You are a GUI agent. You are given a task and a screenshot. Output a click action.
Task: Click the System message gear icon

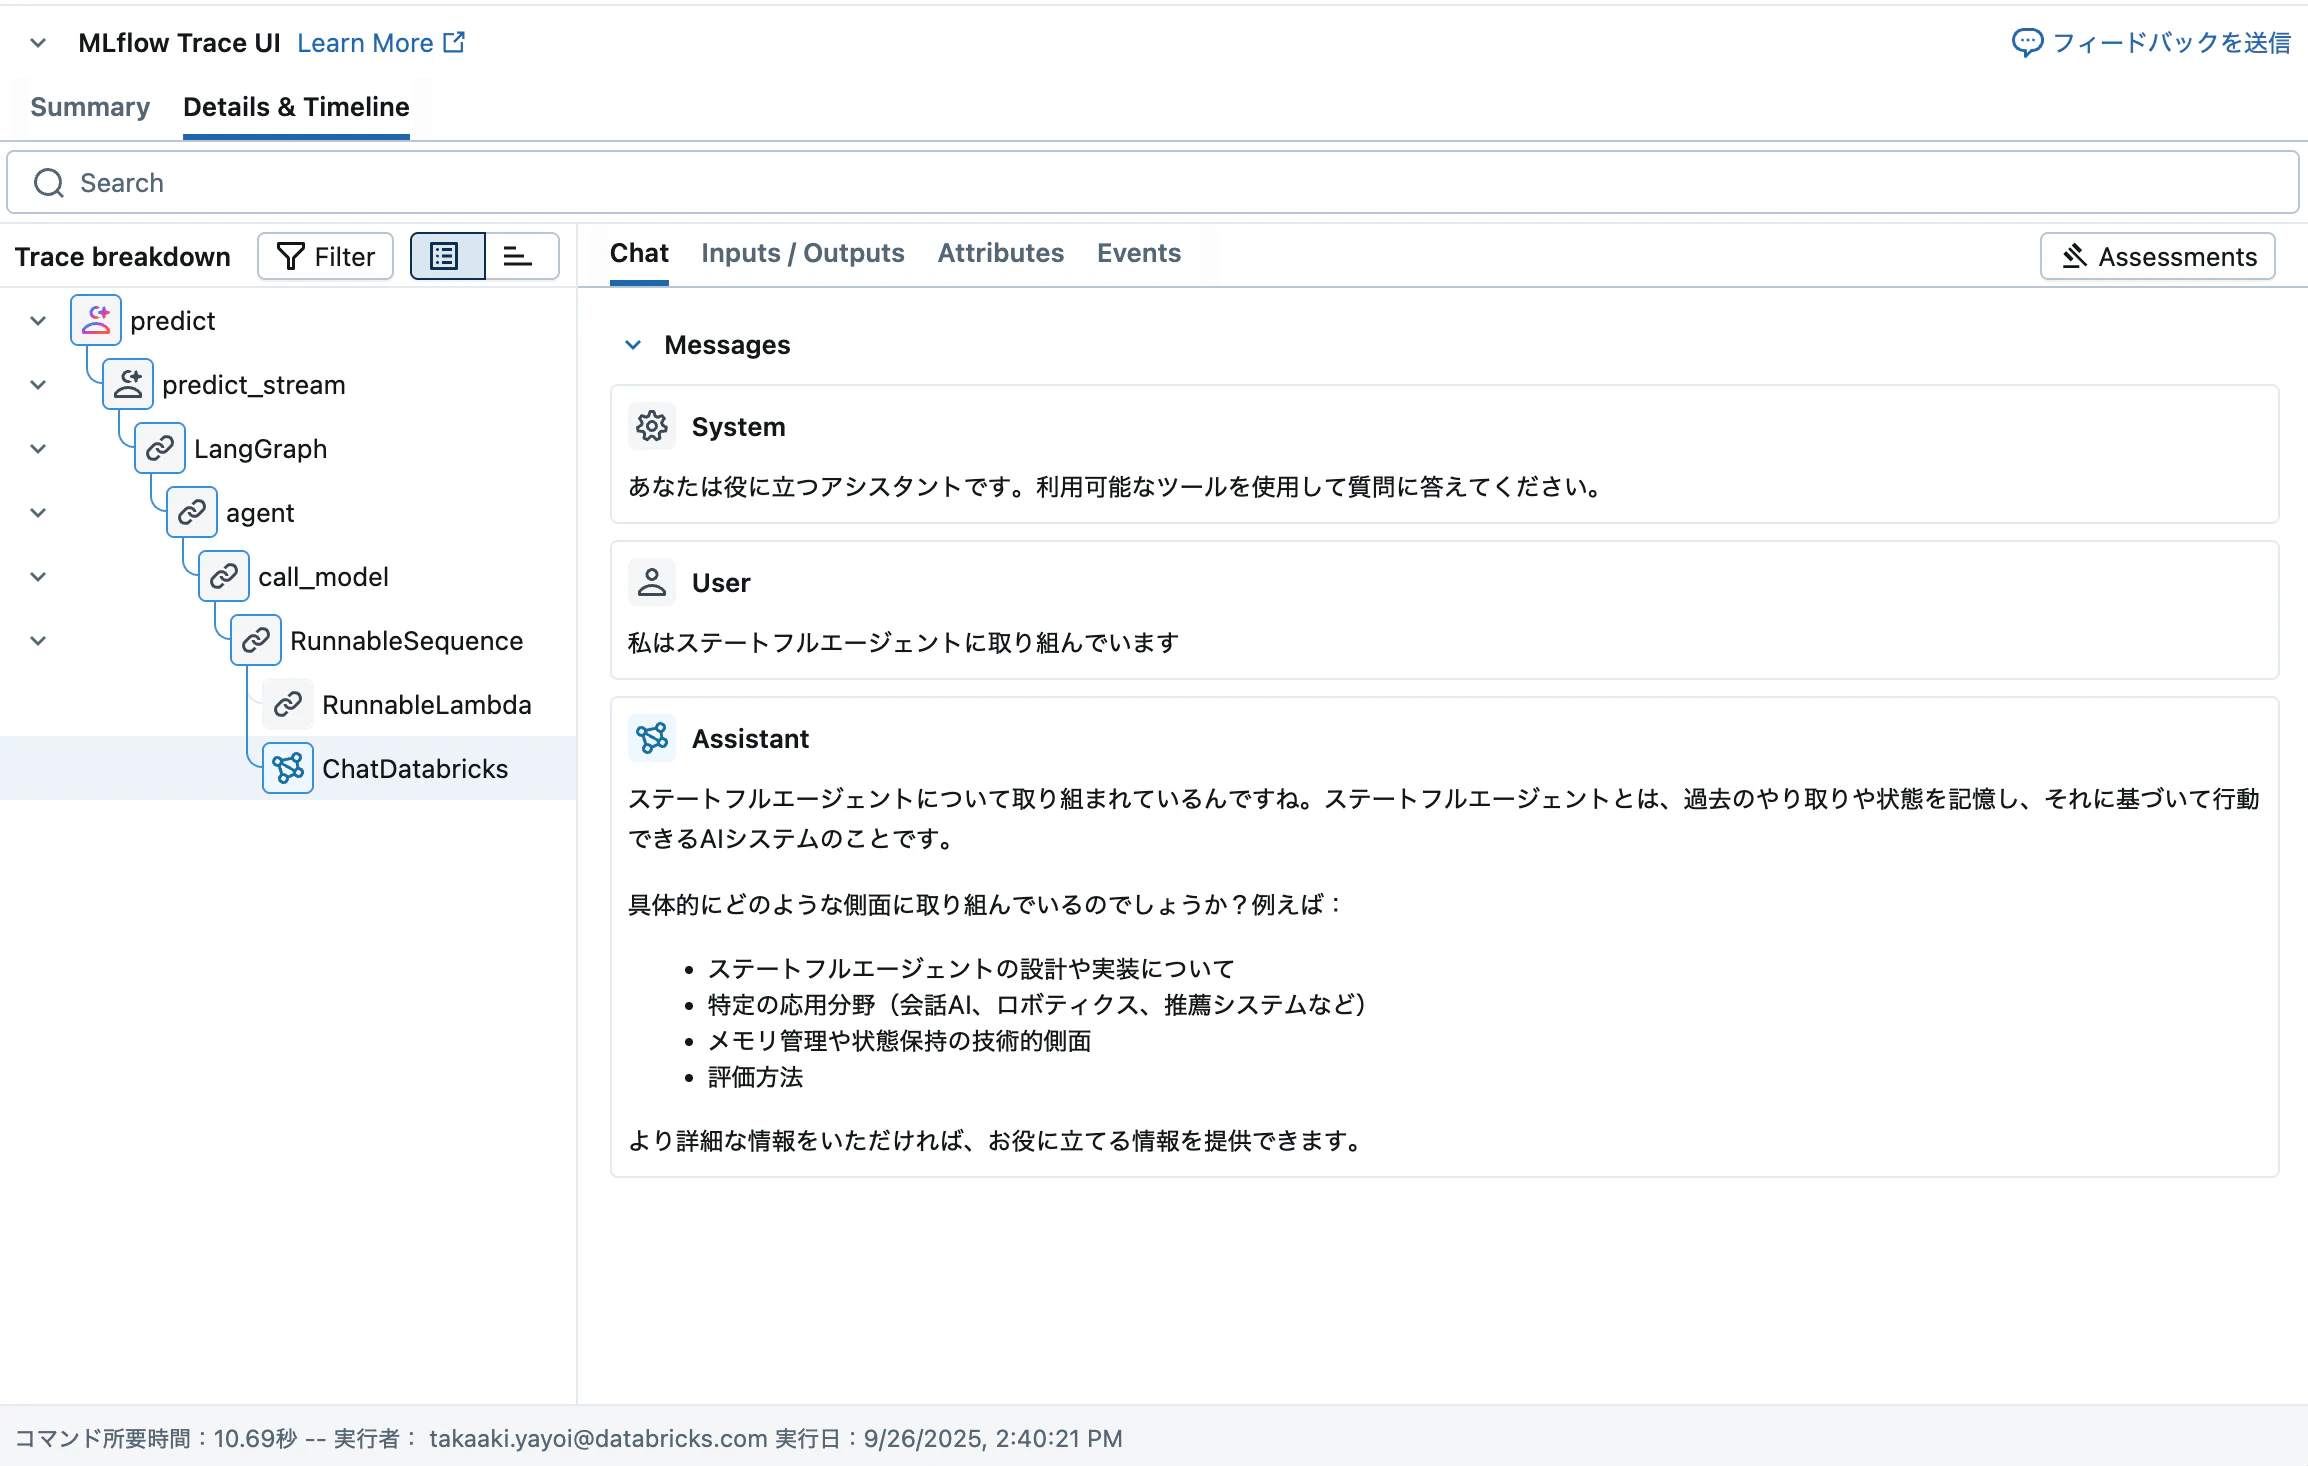(652, 426)
